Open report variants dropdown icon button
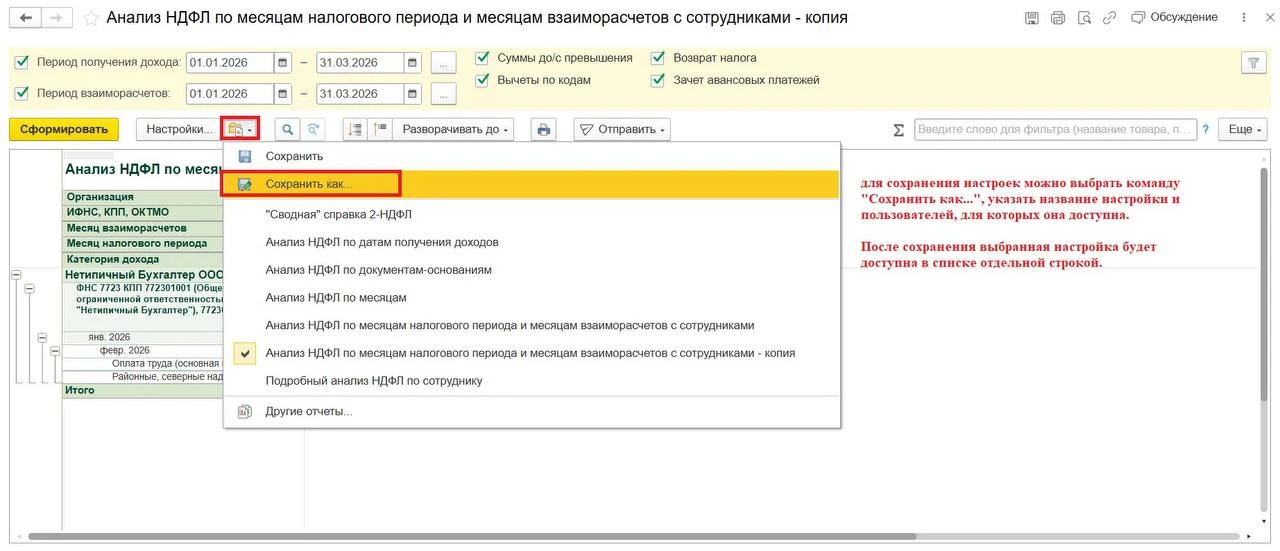 pos(241,129)
